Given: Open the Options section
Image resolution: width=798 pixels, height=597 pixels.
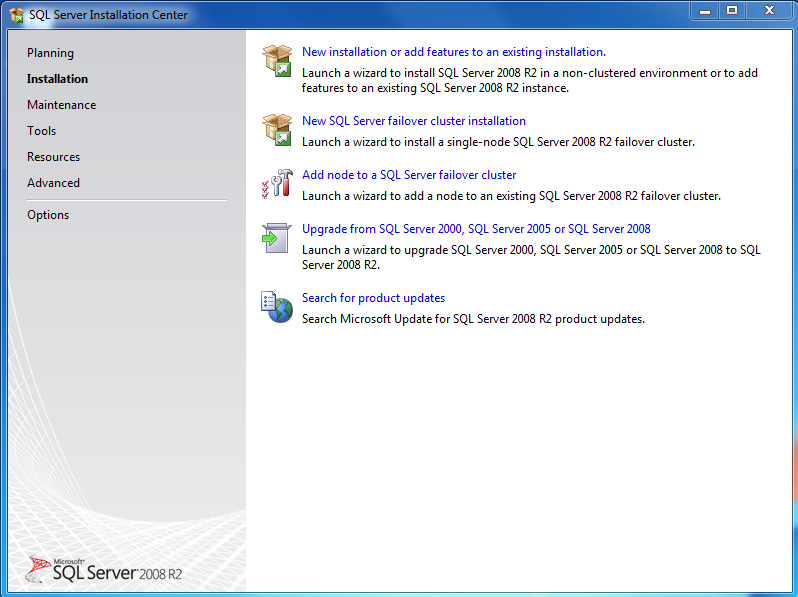Looking at the screenshot, I should pos(48,215).
